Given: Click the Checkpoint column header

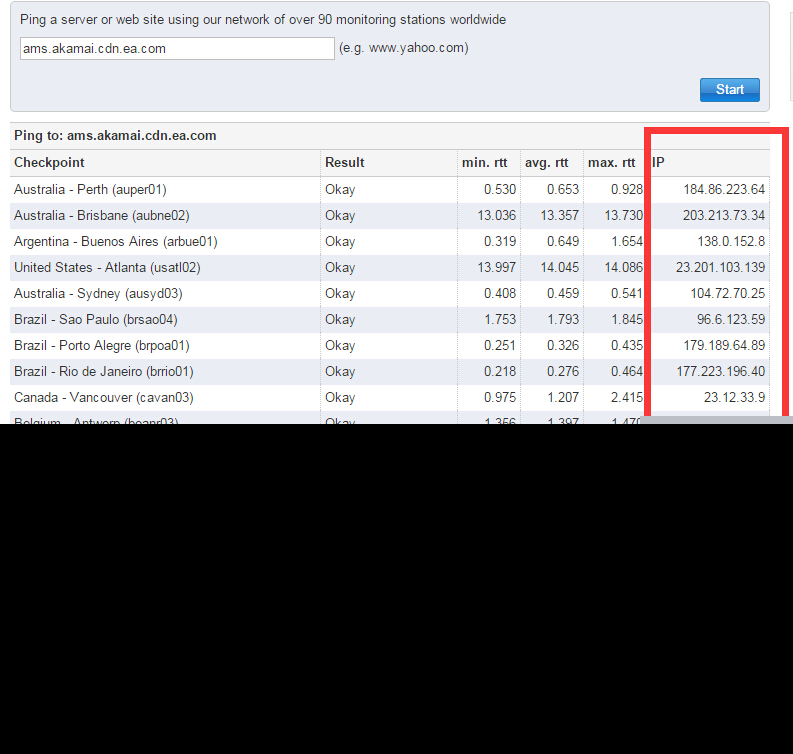Looking at the screenshot, I should 49,163.
